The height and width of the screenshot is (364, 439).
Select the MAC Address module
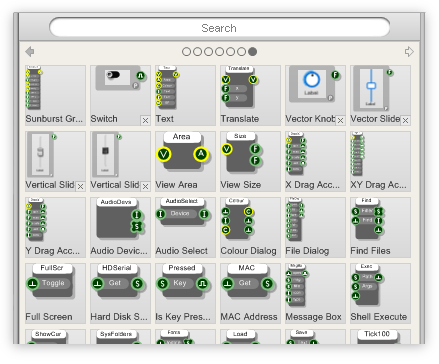pos(250,293)
